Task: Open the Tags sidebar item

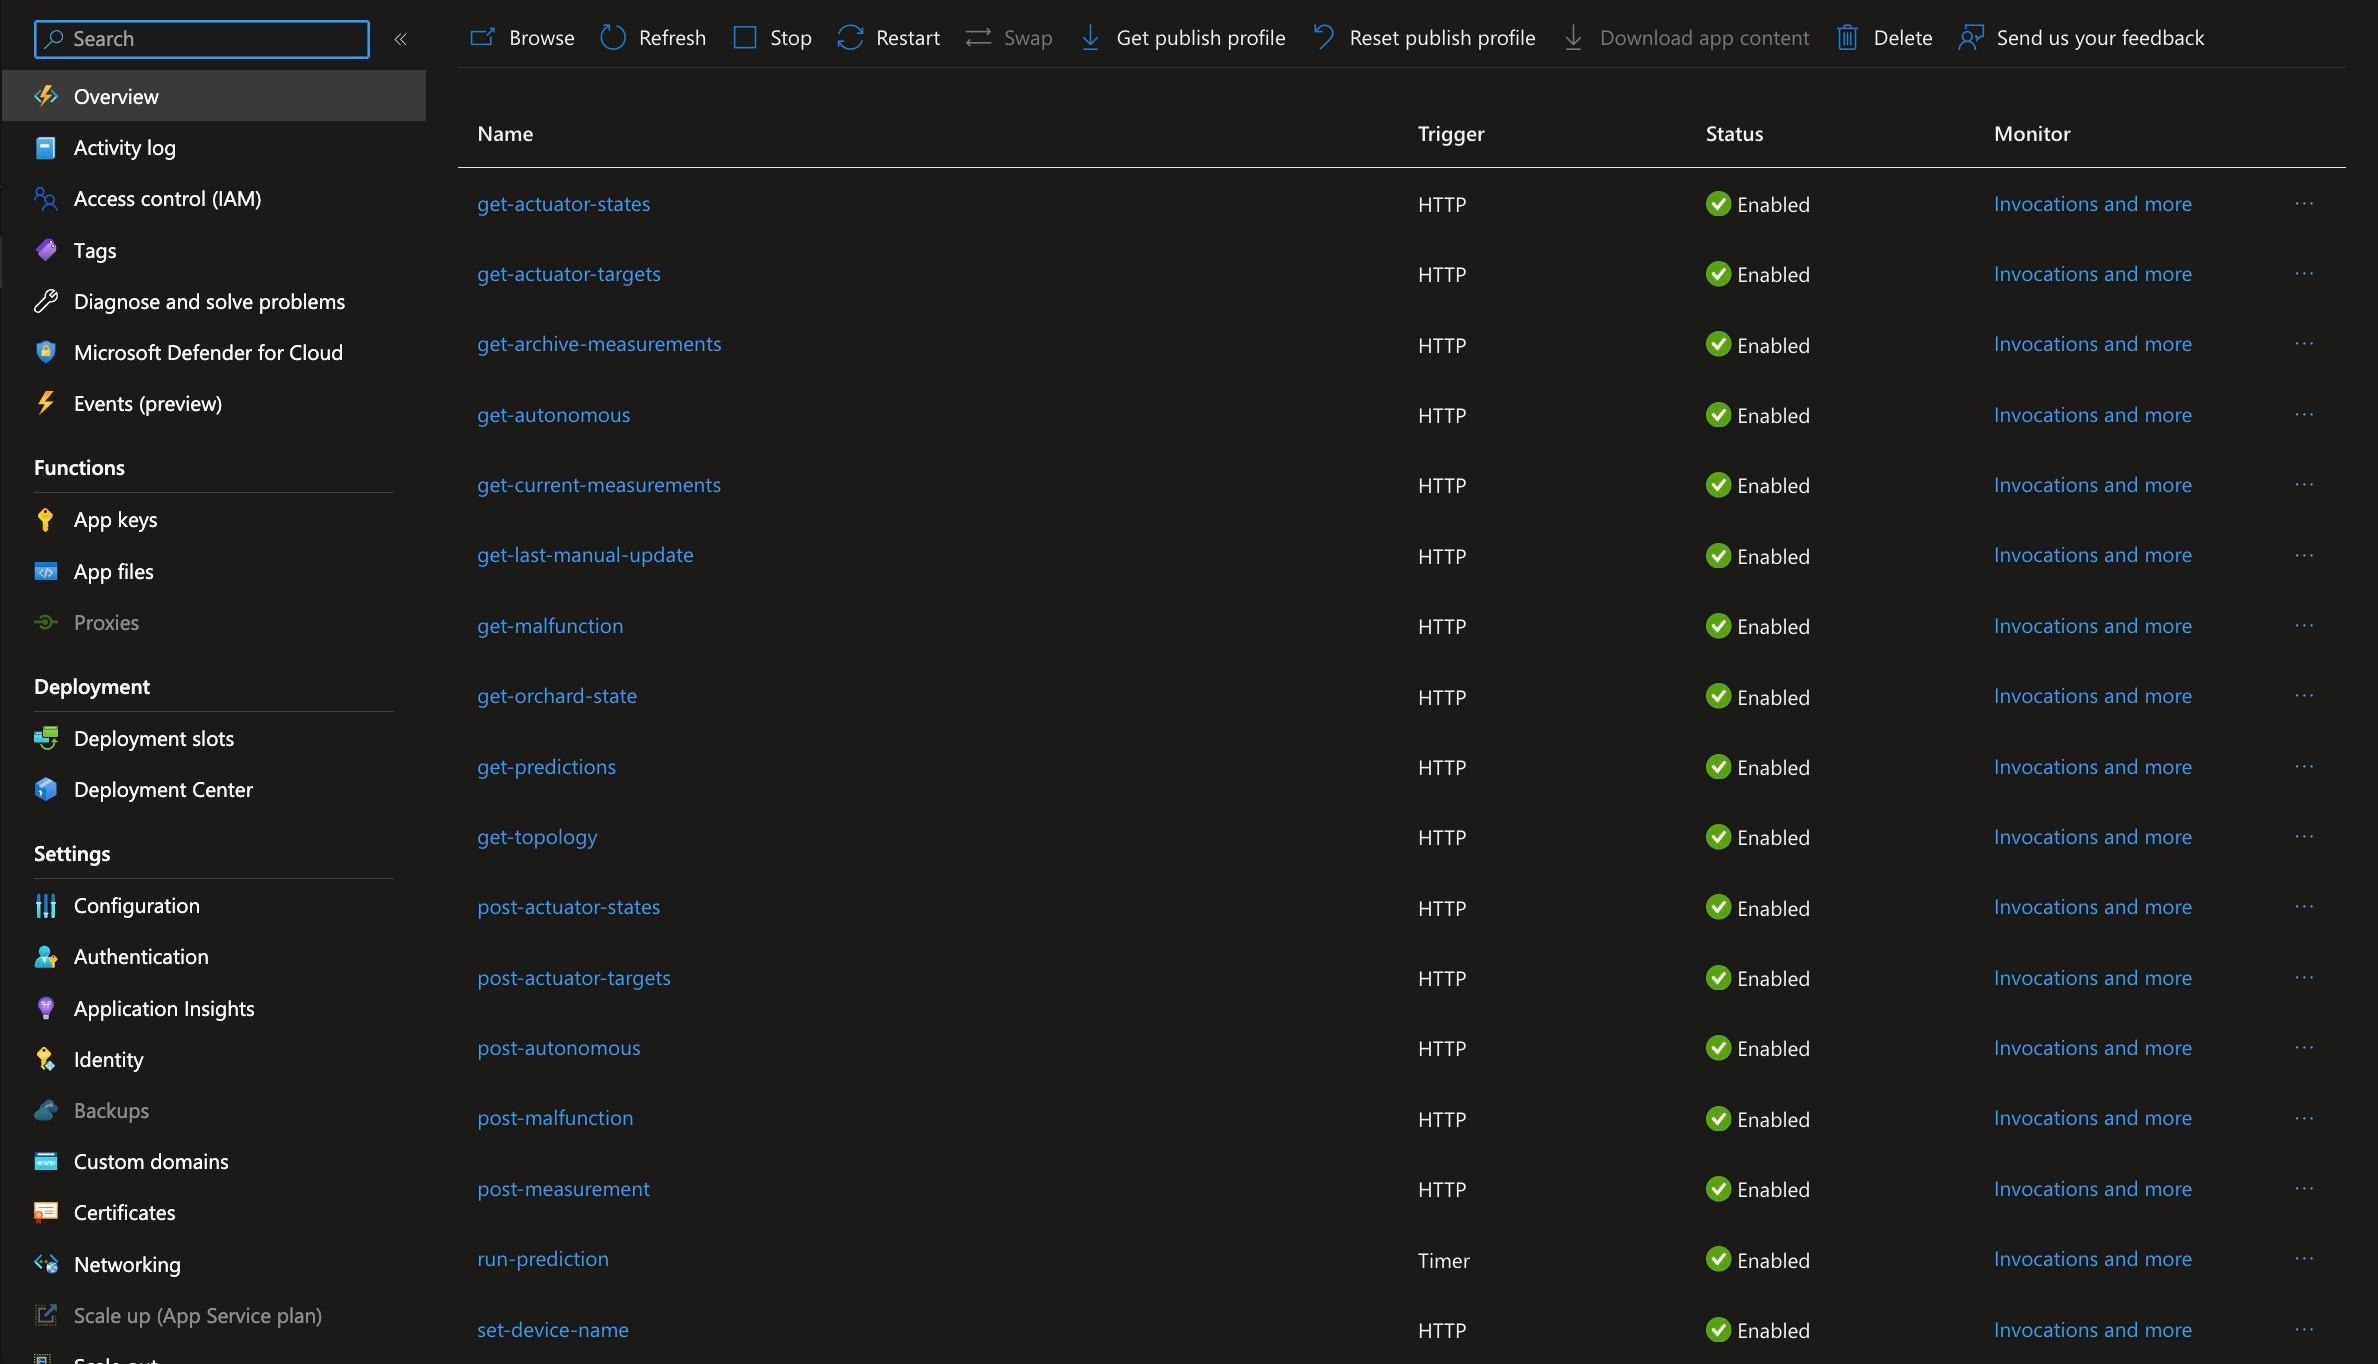Action: tap(95, 251)
